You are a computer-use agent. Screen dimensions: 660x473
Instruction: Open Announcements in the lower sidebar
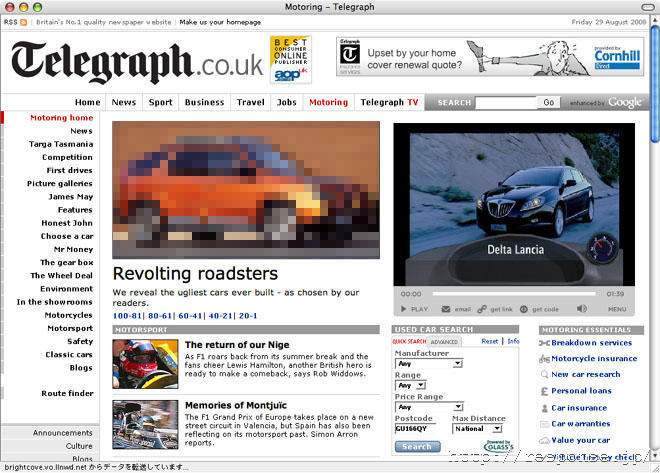pyautogui.click(x=63, y=433)
